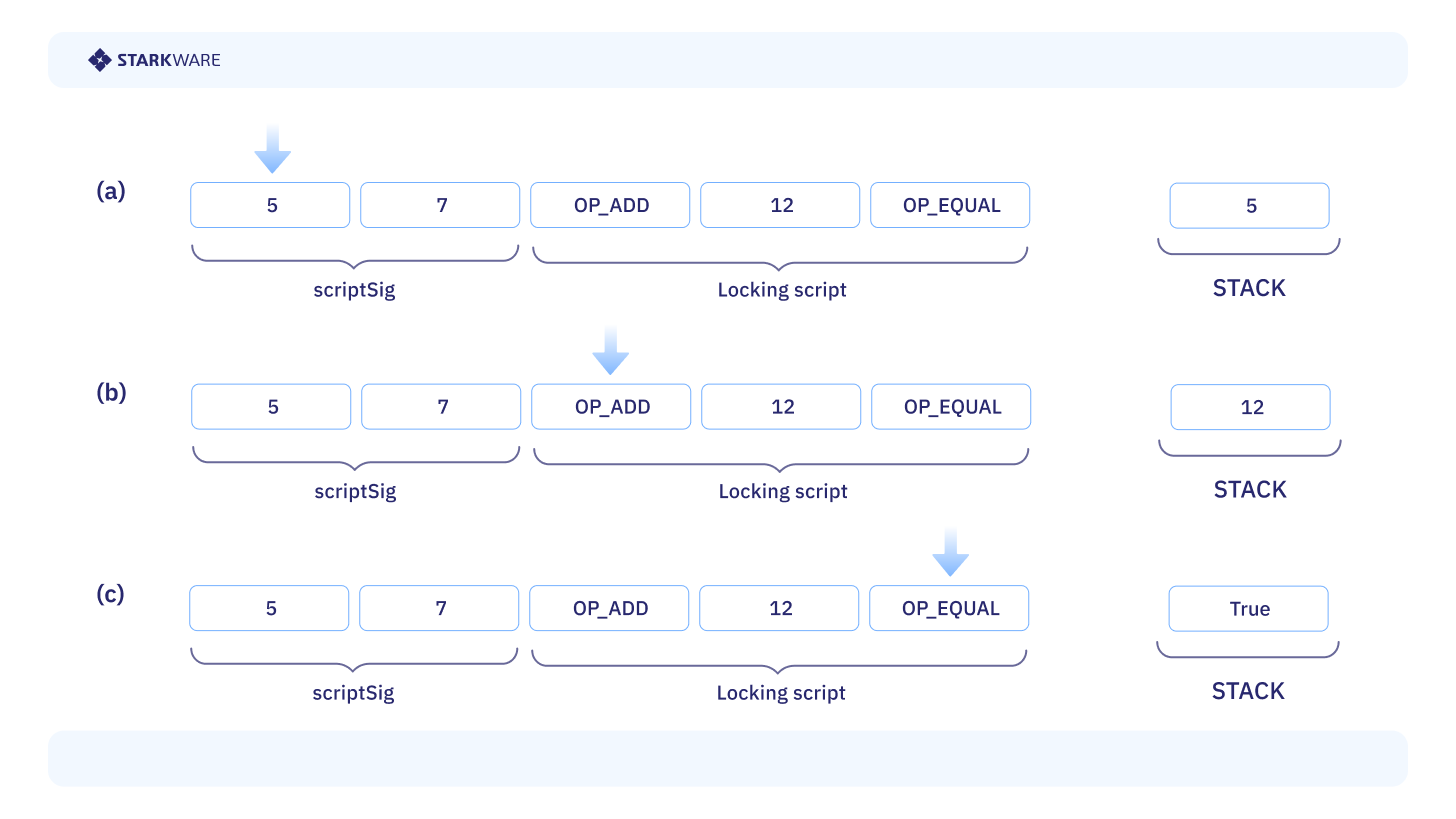
Task: Click the blue arrow pointing at OP_ADD in row (b)
Action: pyautogui.click(x=610, y=351)
